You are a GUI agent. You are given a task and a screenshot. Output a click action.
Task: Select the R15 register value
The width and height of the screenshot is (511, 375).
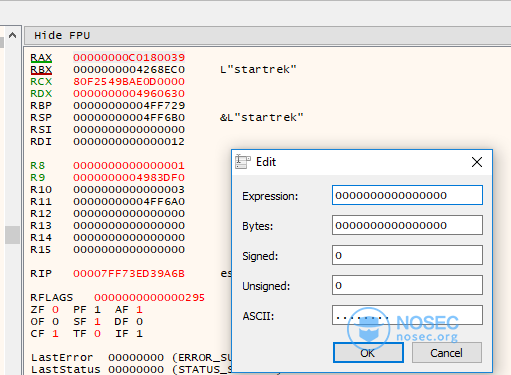coord(129,250)
